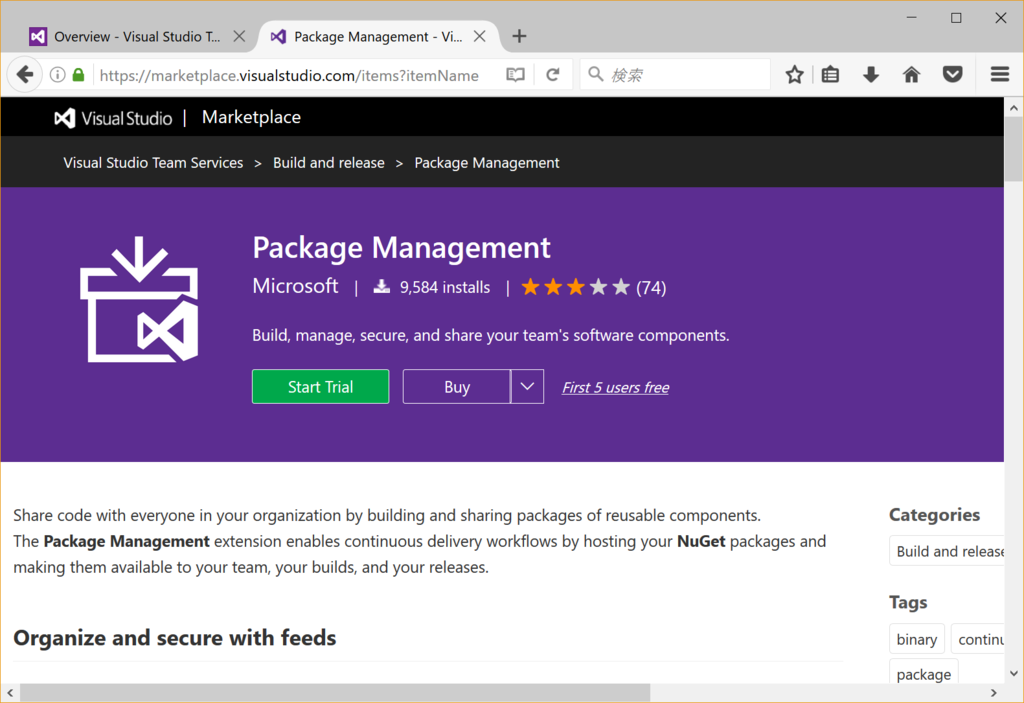The image size is (1024, 703).
Task: Click the magnifier icon in search box
Action: [595, 74]
